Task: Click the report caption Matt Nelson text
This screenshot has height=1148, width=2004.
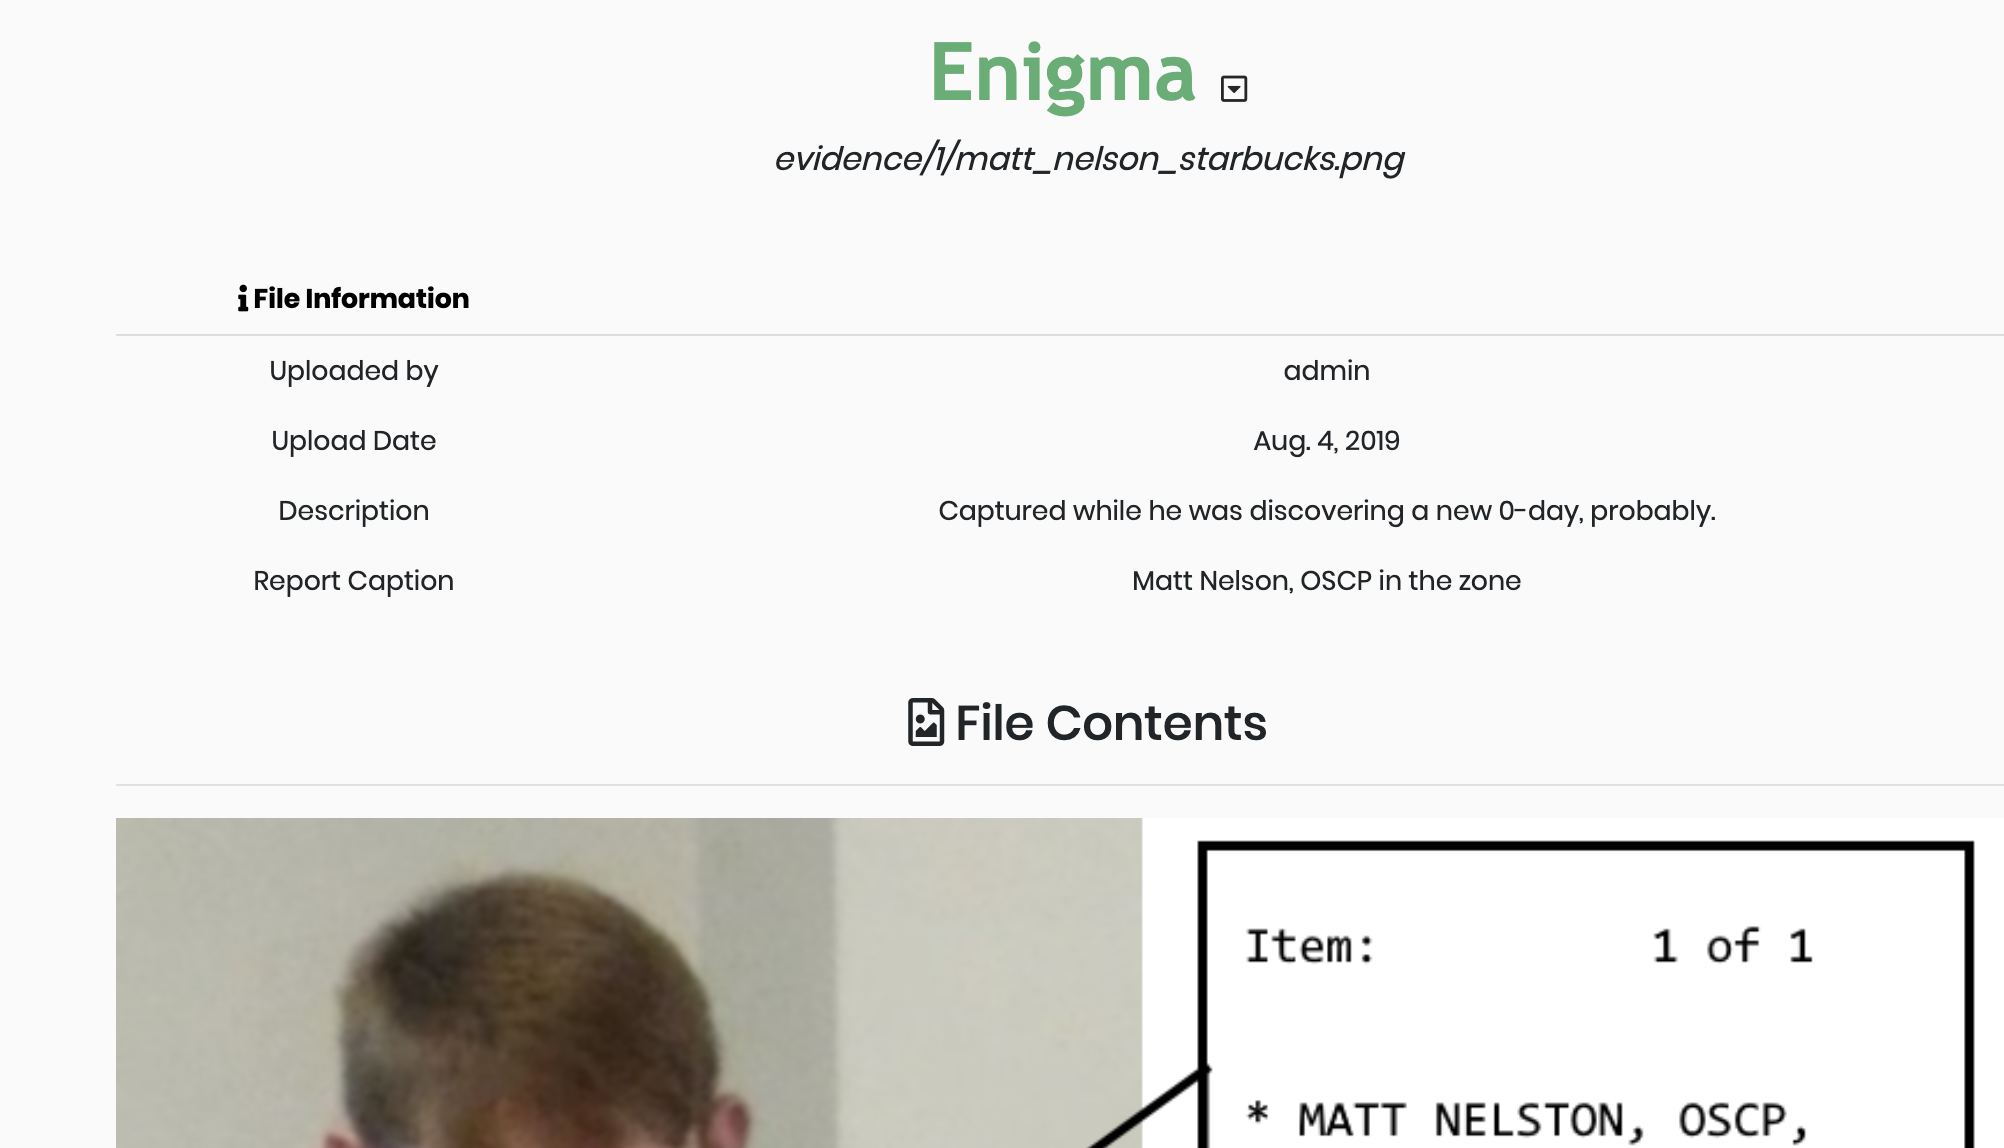Action: pos(1326,581)
